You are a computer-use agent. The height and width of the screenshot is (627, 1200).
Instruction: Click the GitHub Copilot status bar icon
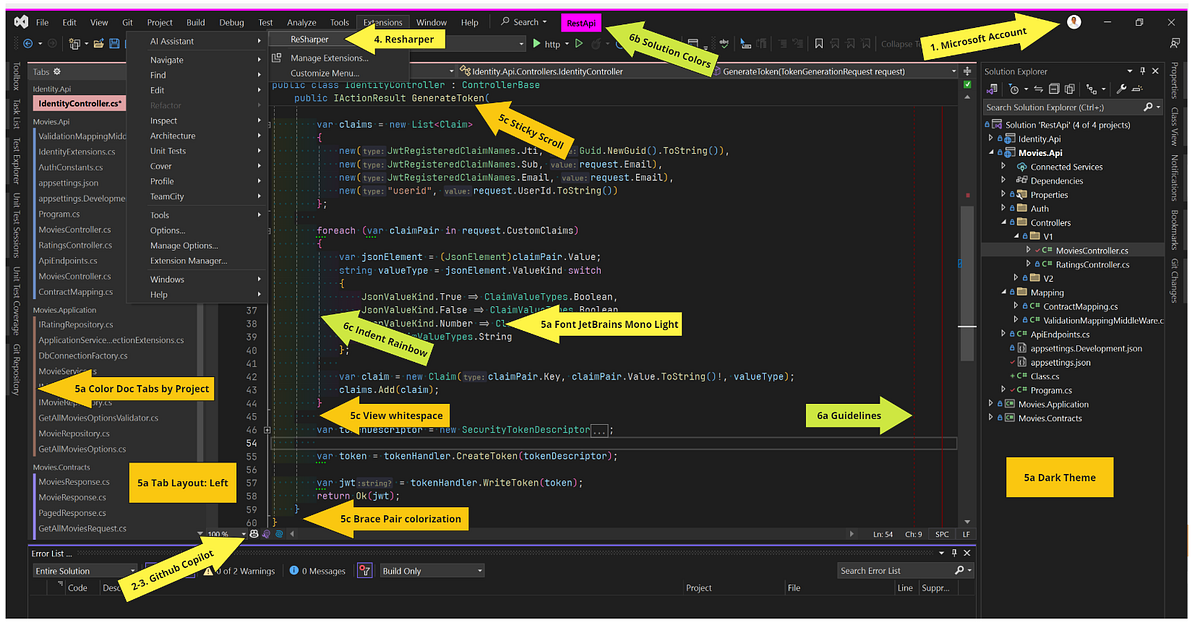(253, 534)
